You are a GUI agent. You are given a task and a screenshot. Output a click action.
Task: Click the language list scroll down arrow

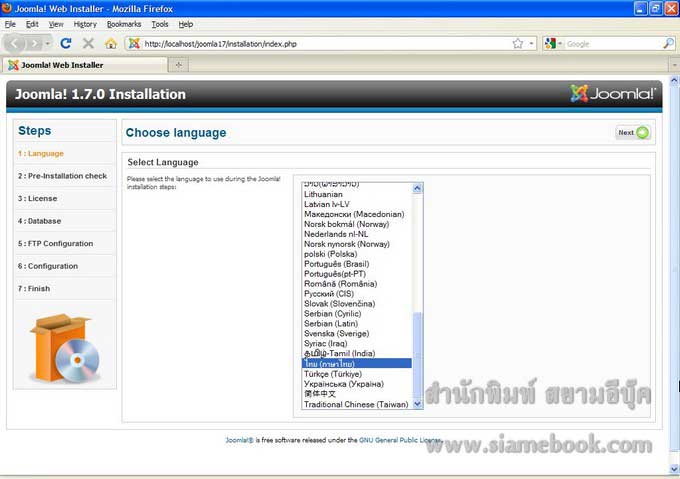pos(417,404)
